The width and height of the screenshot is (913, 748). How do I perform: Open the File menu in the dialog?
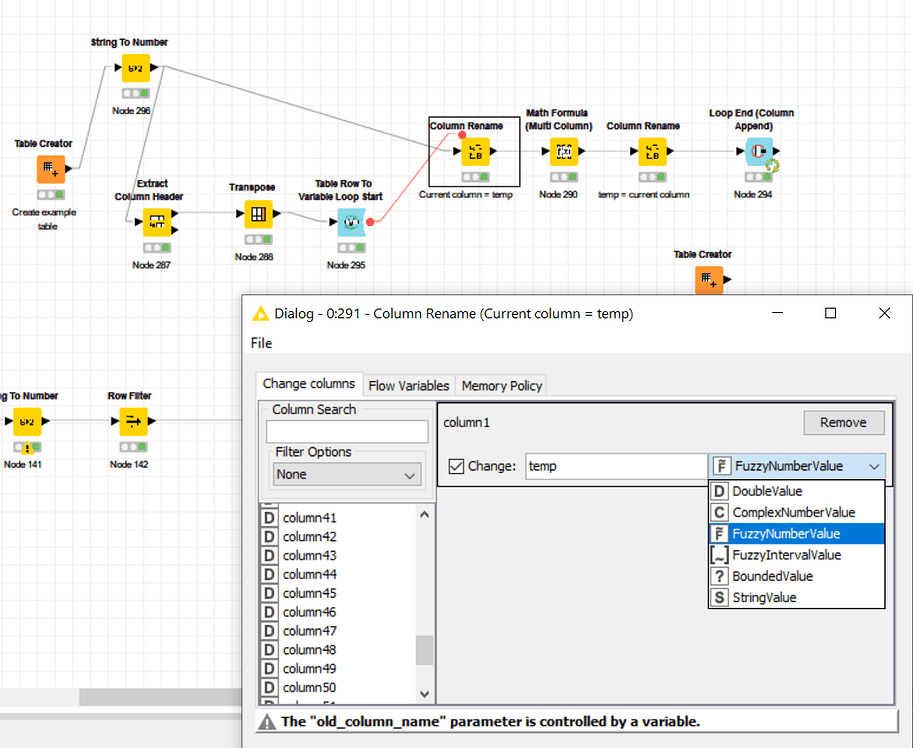tap(260, 343)
